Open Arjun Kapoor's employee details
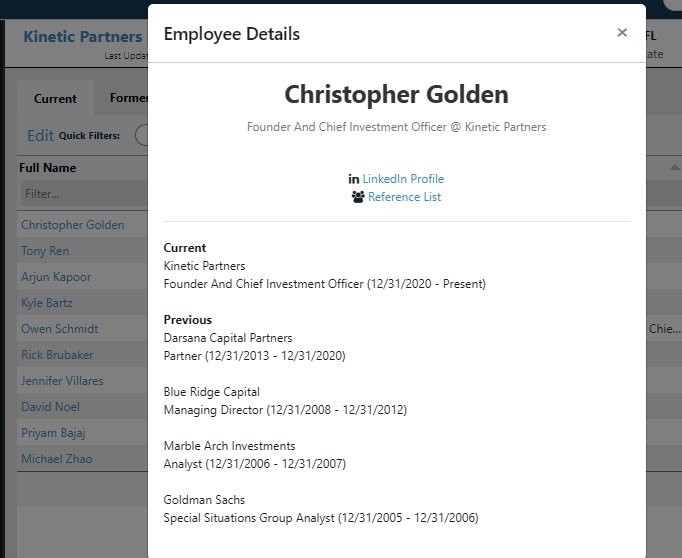The image size is (682, 558). [55, 277]
